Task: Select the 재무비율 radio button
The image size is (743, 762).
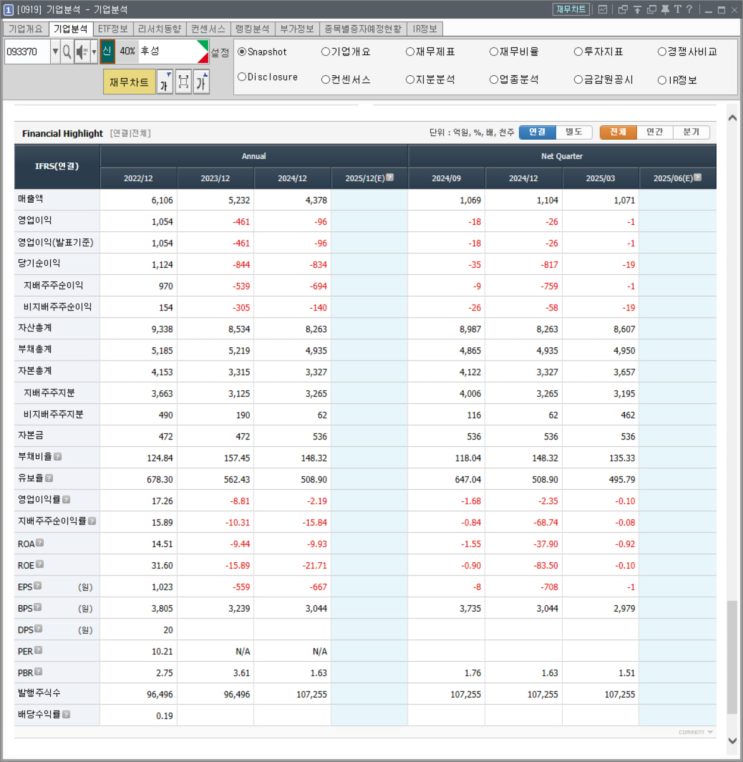Action: pos(494,52)
